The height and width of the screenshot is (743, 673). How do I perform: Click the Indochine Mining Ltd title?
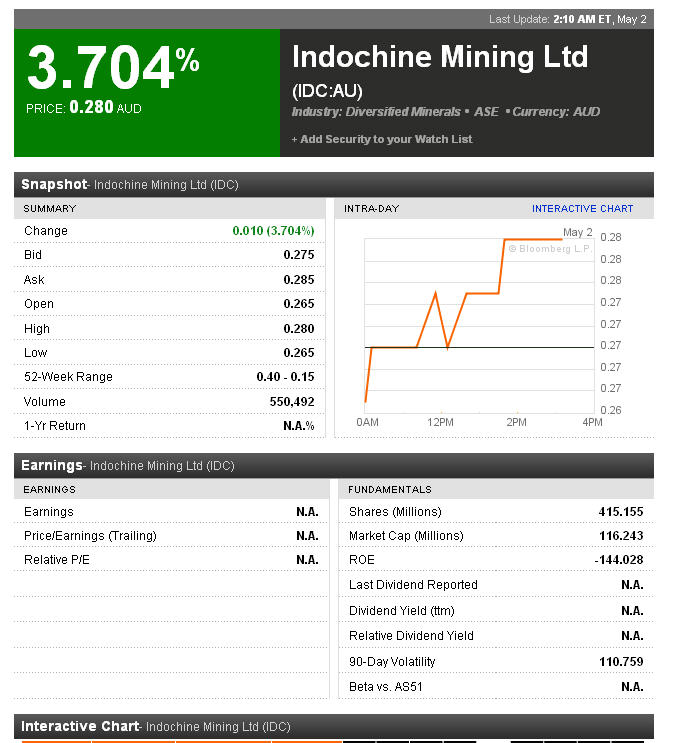pyautogui.click(x=440, y=57)
